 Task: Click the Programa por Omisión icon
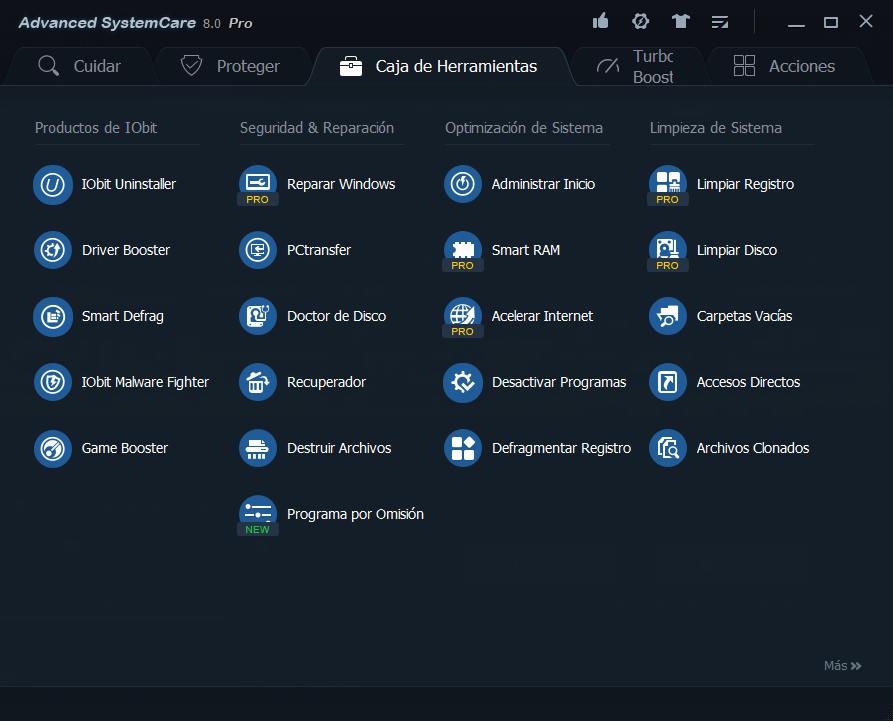pos(258,514)
